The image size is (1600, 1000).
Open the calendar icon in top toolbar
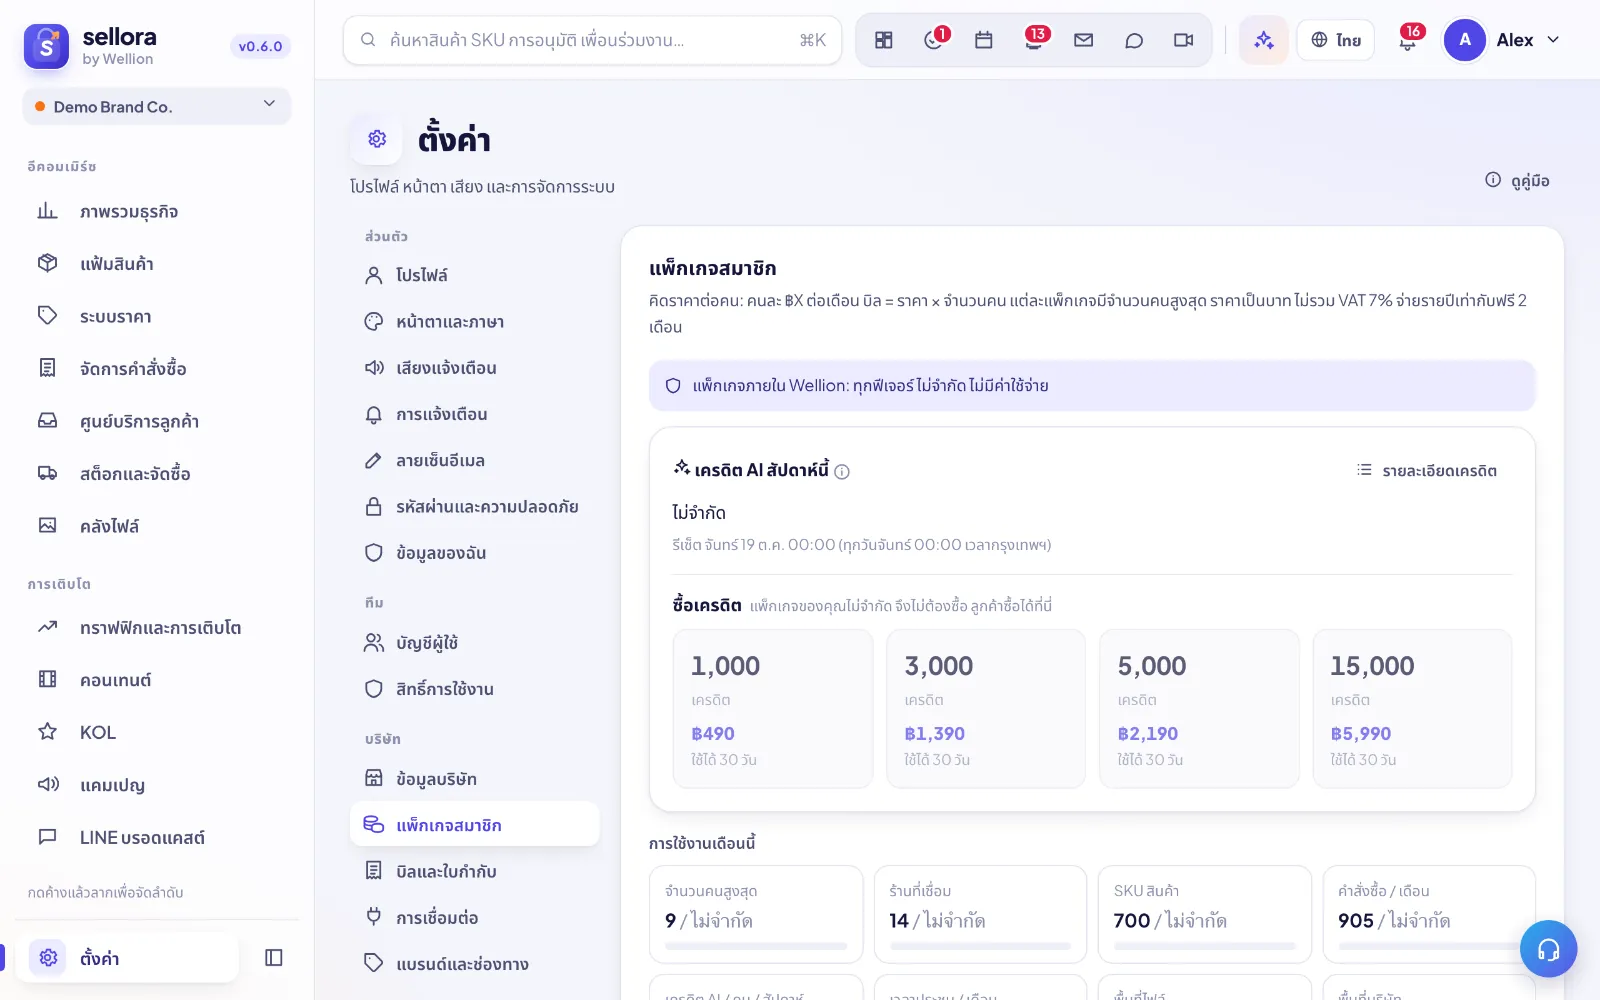[x=984, y=40]
